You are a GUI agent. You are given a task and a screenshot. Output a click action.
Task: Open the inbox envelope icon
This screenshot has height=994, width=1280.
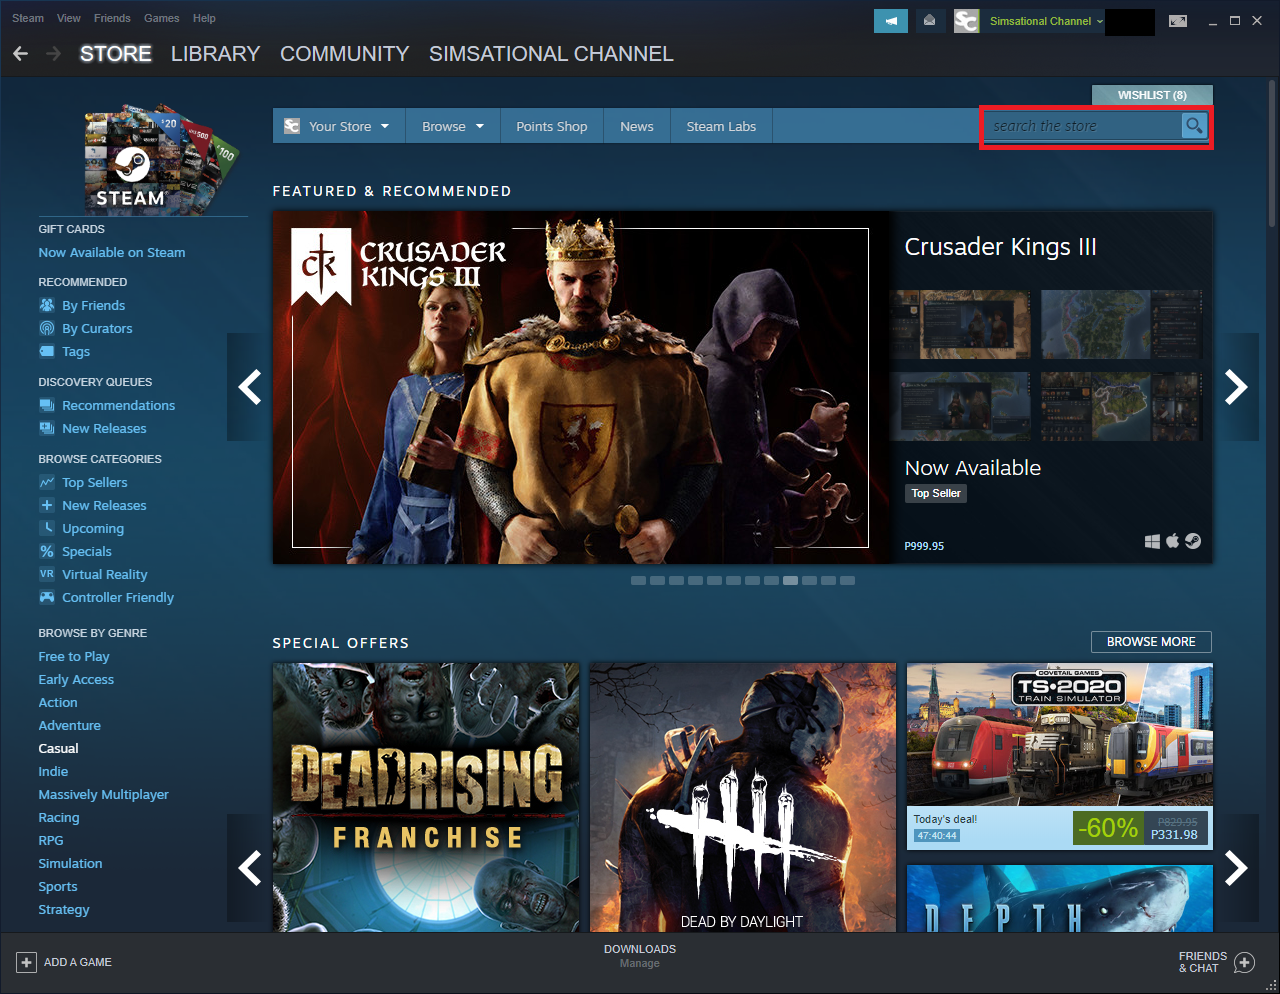coord(929,21)
